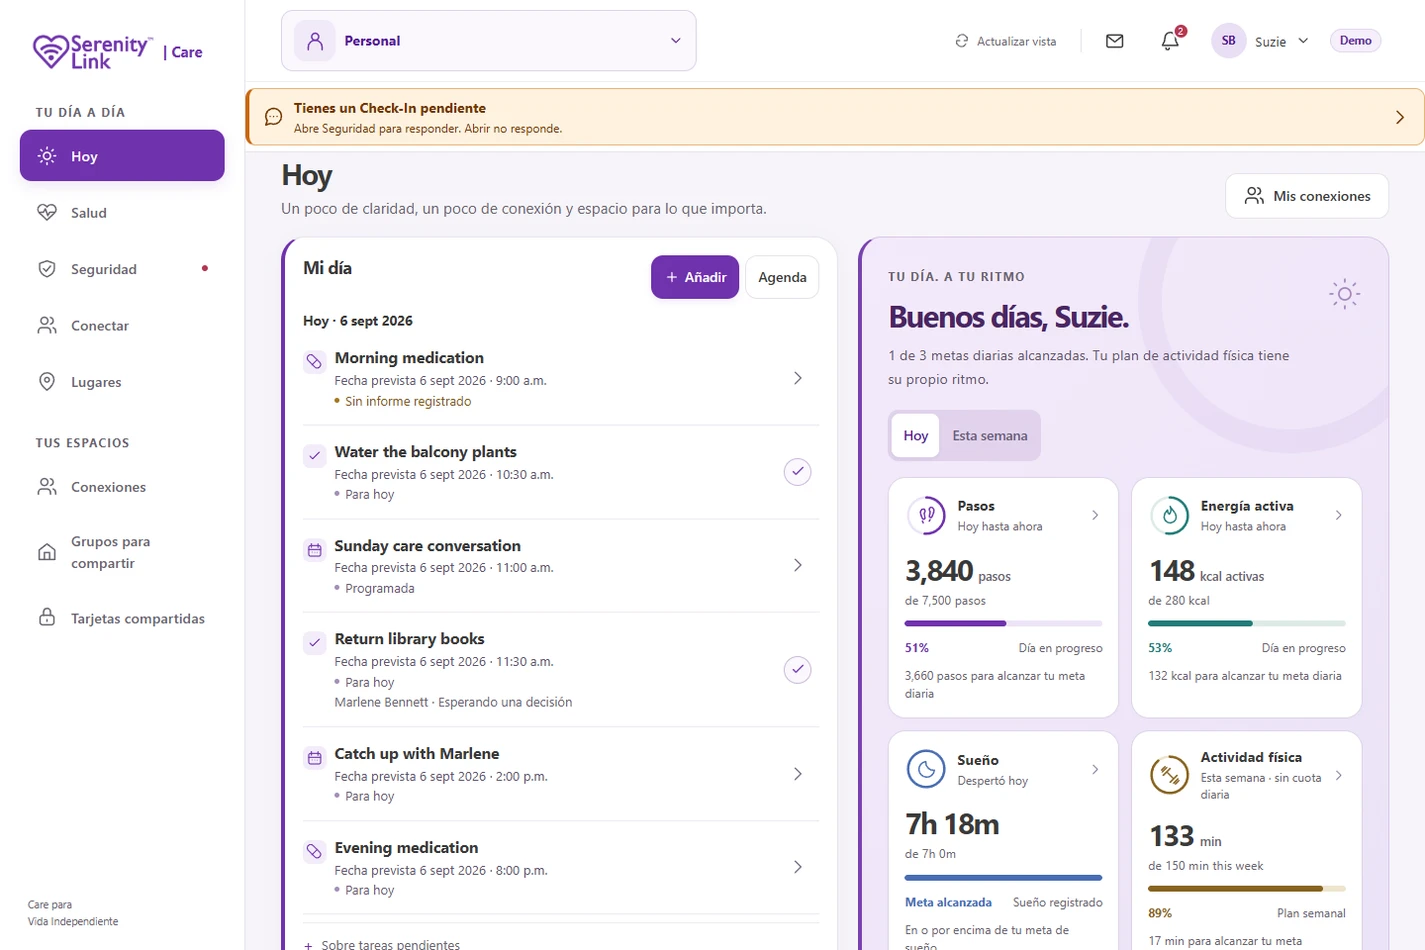Click the Pasos progress bar

1004,623
